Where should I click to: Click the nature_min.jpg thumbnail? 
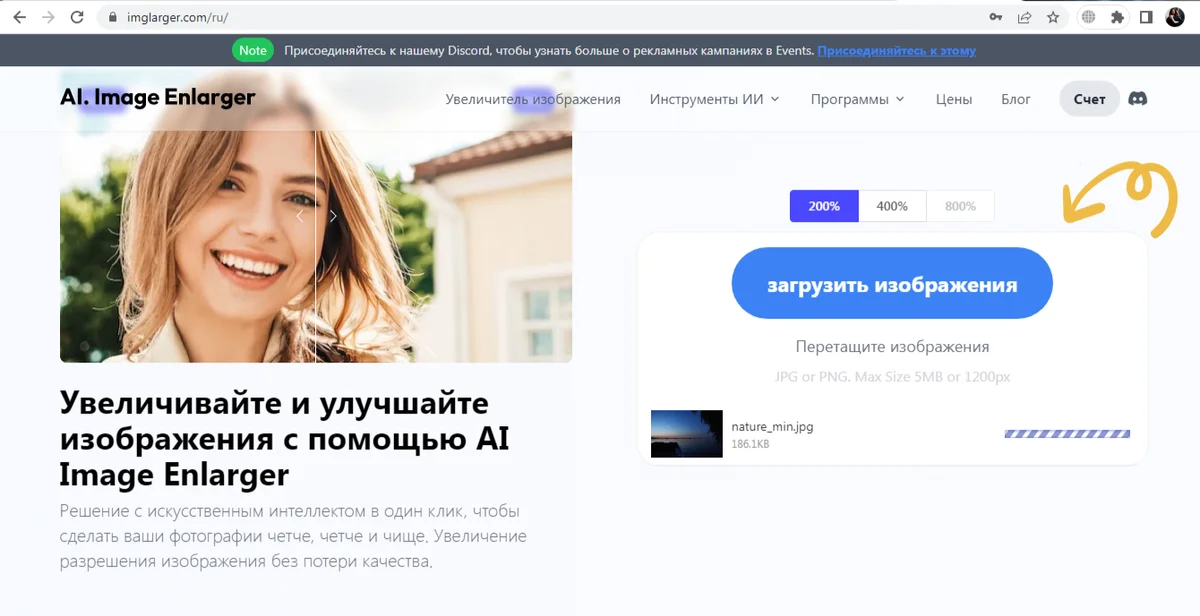tap(686, 433)
